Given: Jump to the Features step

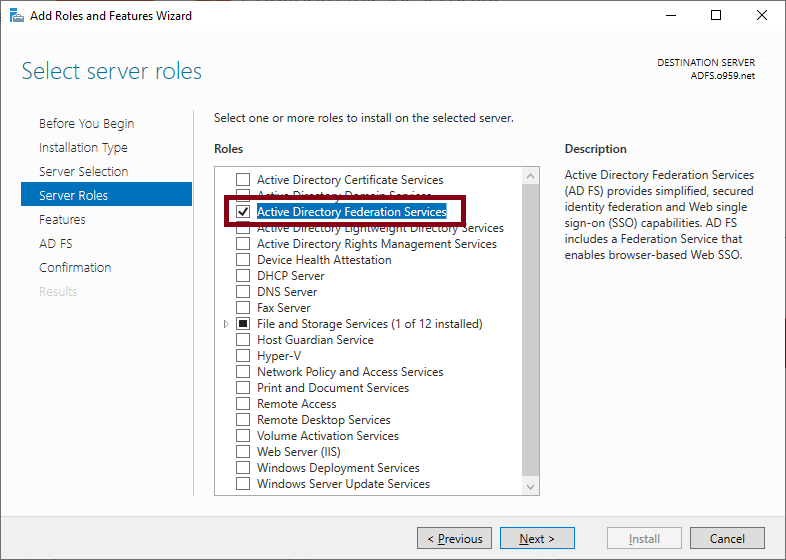Looking at the screenshot, I should point(62,220).
